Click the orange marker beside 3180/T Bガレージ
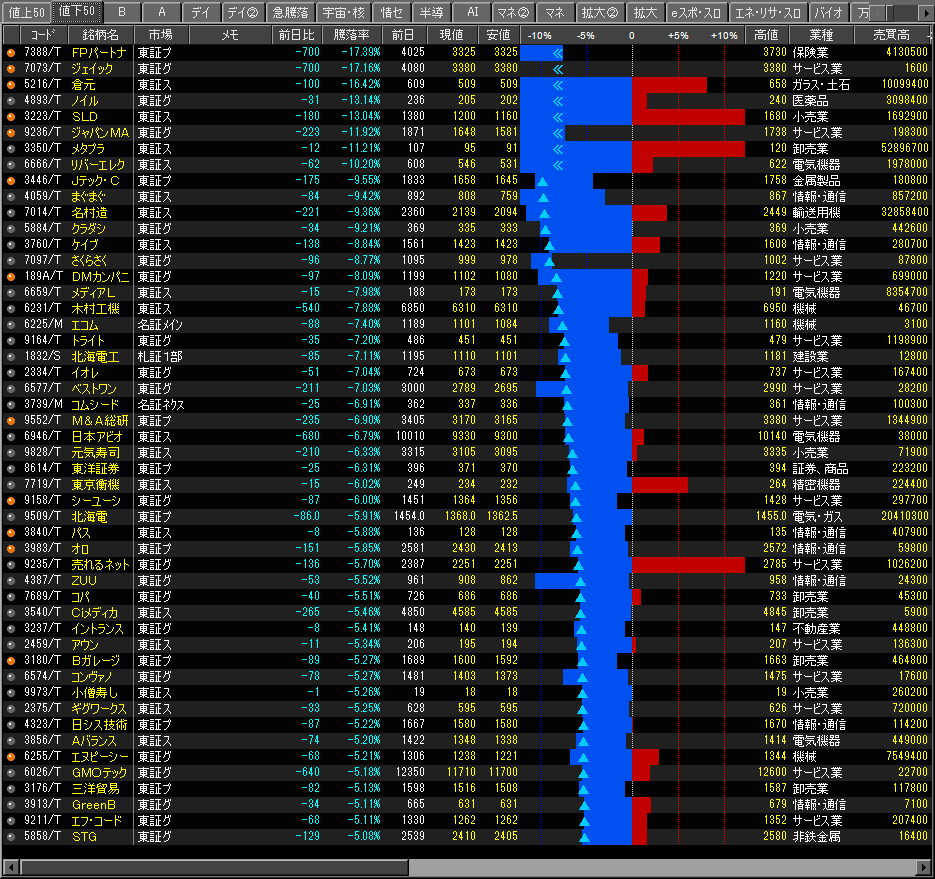The image size is (935, 879). [11, 661]
